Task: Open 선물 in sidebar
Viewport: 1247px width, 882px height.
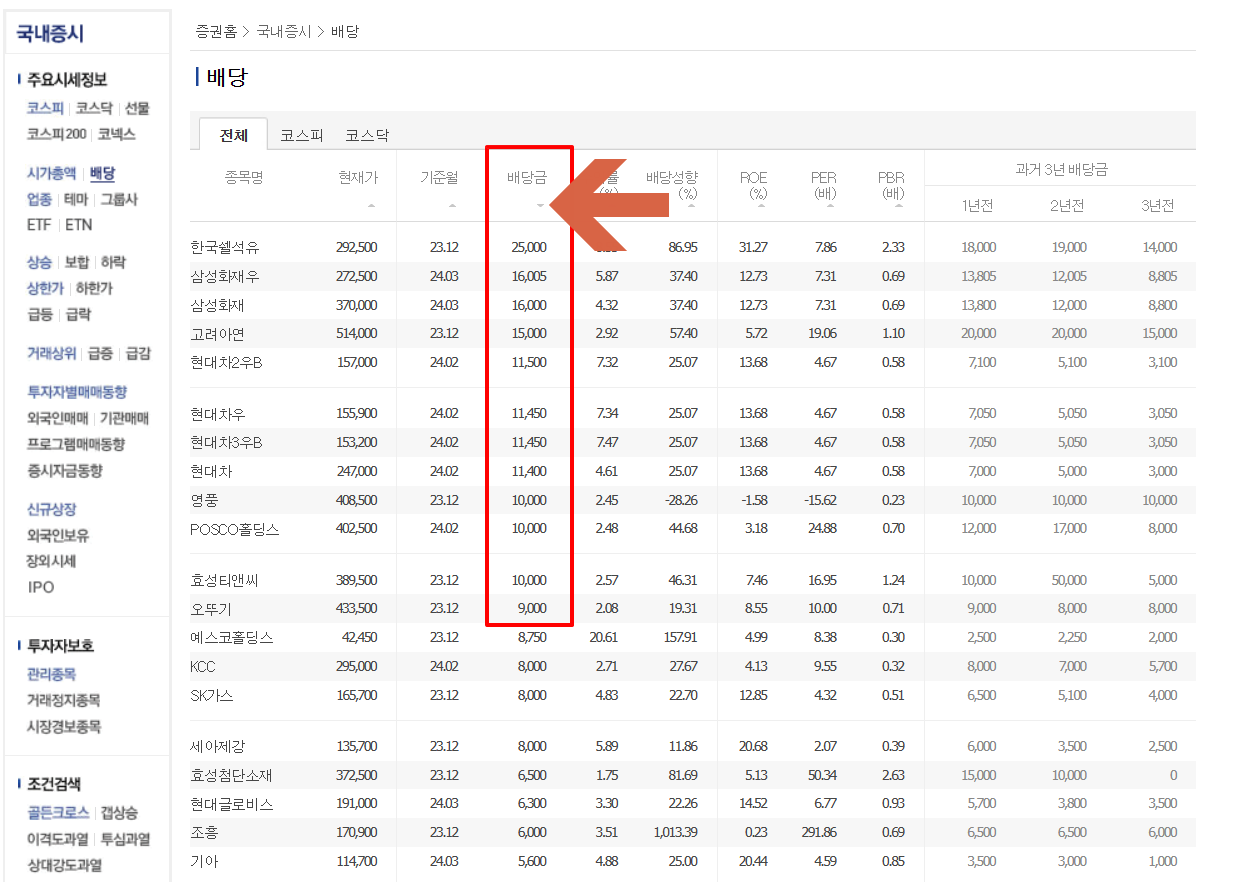Action: pos(137,108)
